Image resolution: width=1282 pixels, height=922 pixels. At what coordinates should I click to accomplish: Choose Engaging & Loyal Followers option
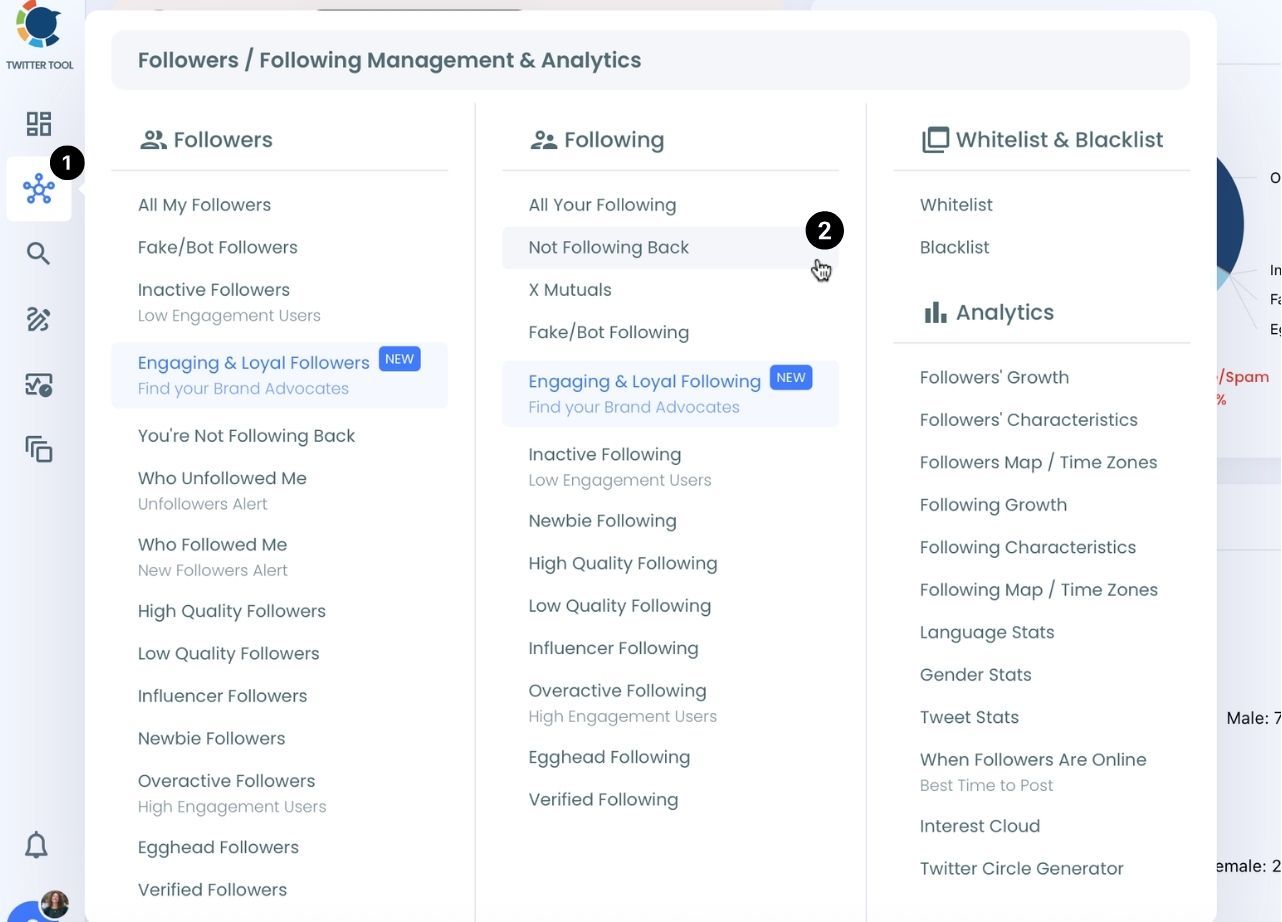(254, 363)
